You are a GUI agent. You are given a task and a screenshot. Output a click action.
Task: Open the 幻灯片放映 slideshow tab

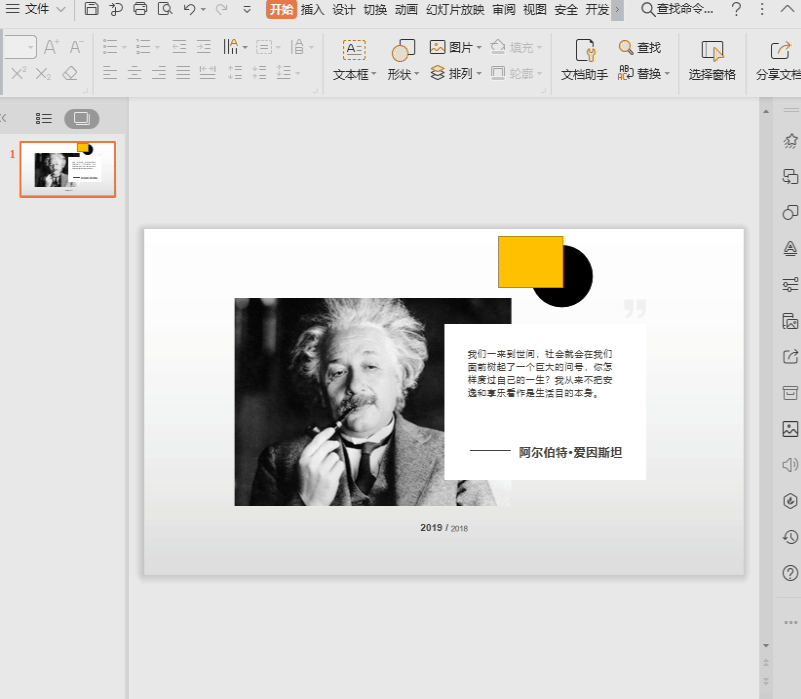coord(455,9)
